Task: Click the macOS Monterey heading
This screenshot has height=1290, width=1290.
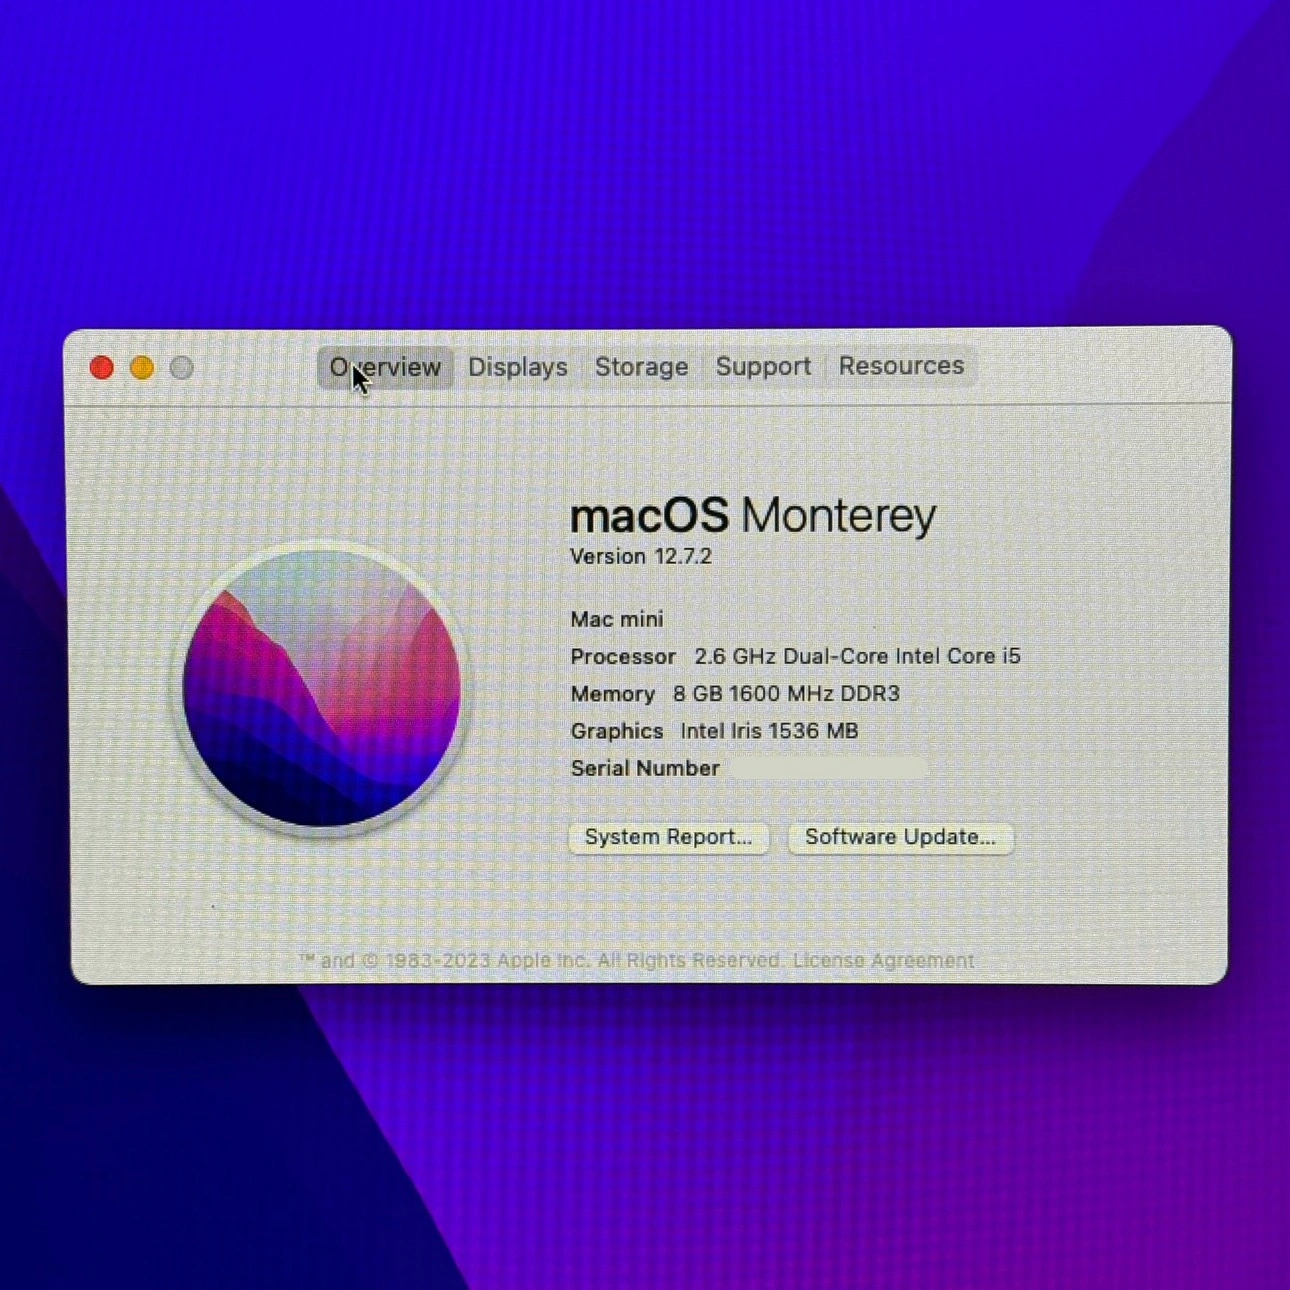Action: [x=753, y=516]
